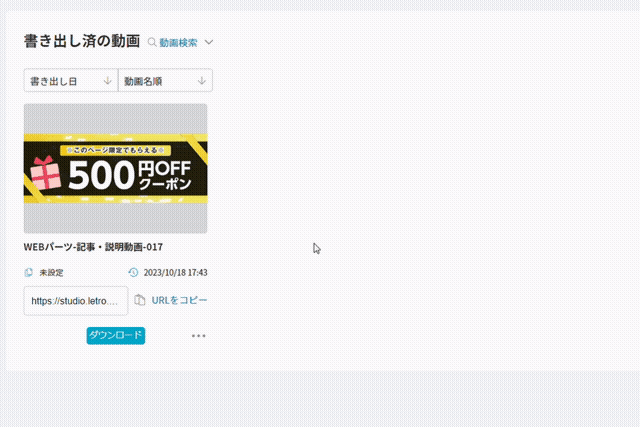Expand the chevron next to 動画検索
Screen dimensions: 640x427
[x=209, y=43]
